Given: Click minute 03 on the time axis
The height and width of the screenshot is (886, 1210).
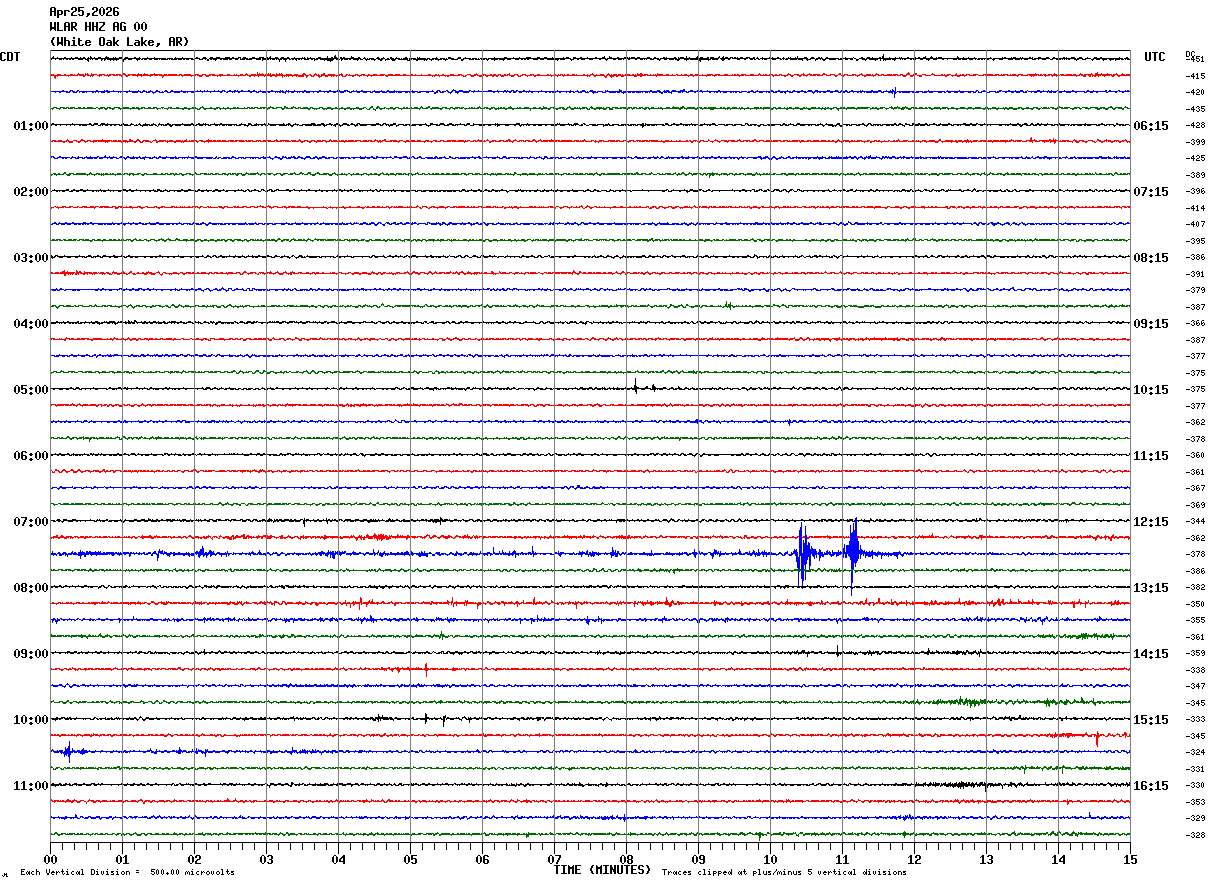Looking at the screenshot, I should pyautogui.click(x=266, y=859).
